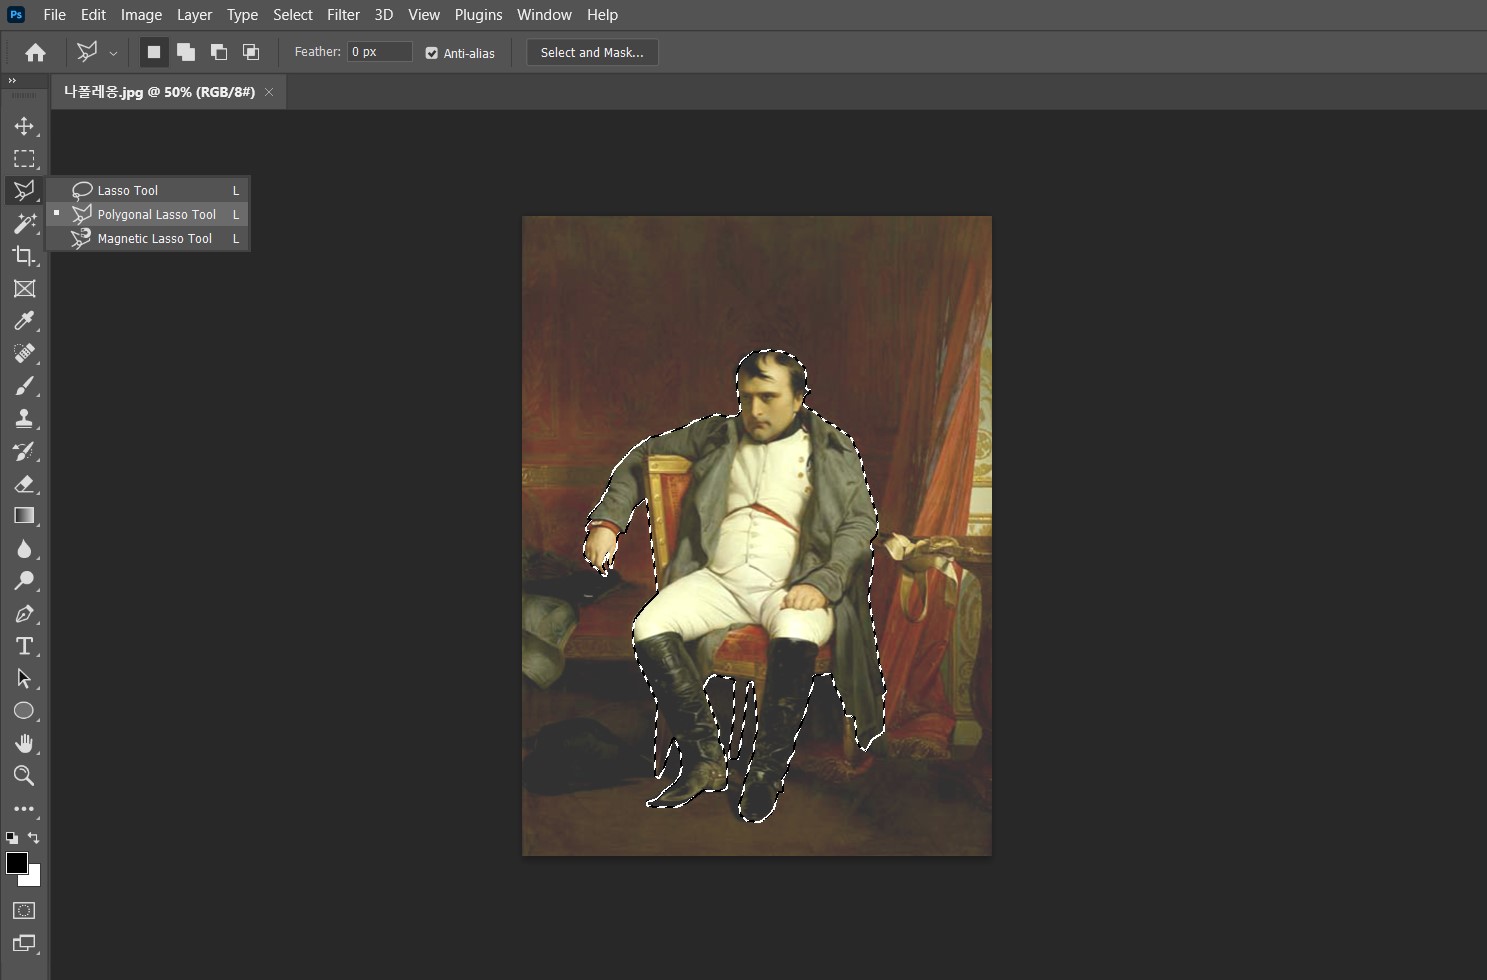Close the 나폴레옹.jpg document tab
Viewport: 1487px width, 980px height.
click(269, 92)
